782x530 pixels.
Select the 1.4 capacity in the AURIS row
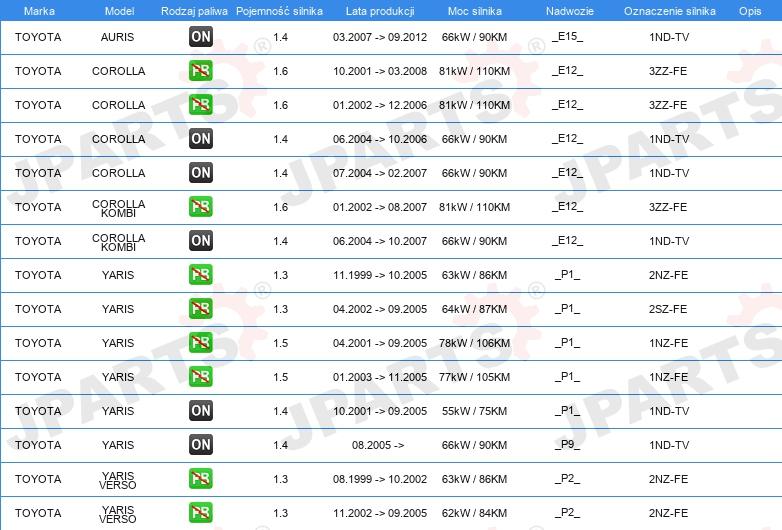point(280,37)
